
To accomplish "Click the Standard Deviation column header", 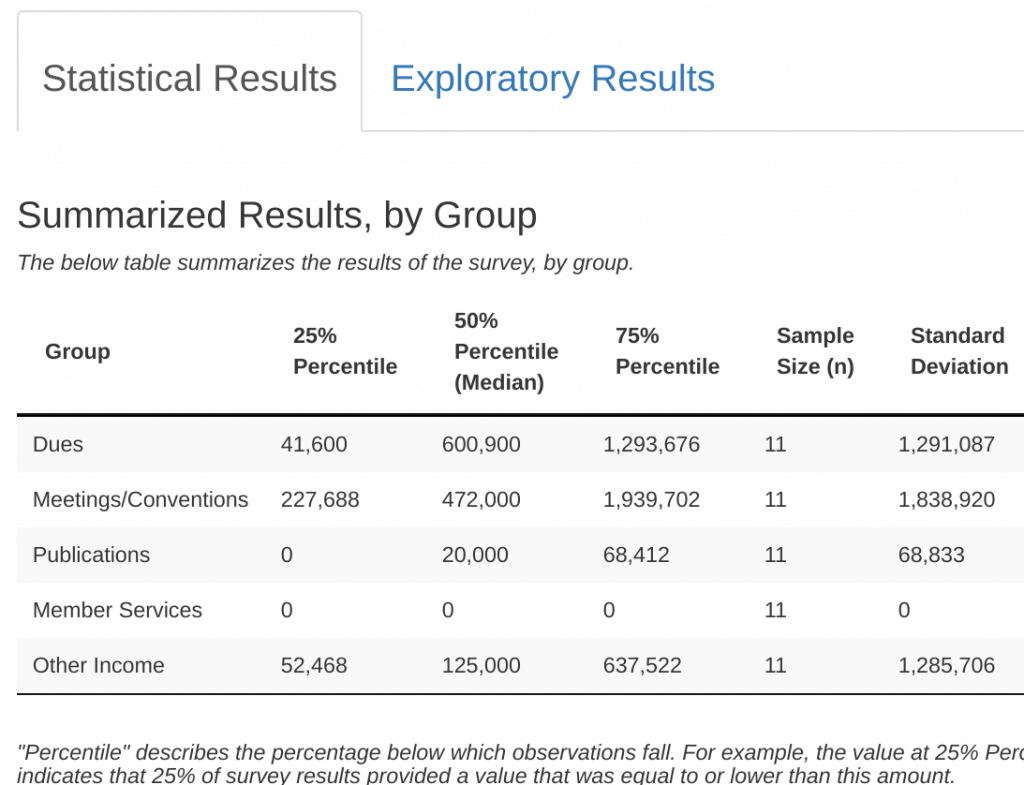I will point(958,351).
